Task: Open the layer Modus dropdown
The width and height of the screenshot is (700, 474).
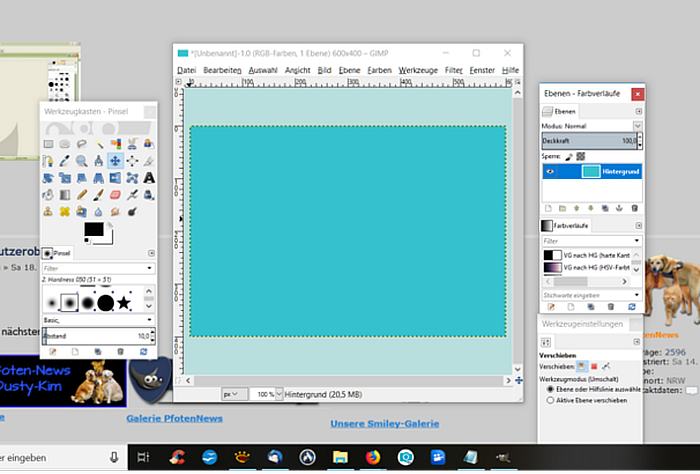Action: pos(637,127)
